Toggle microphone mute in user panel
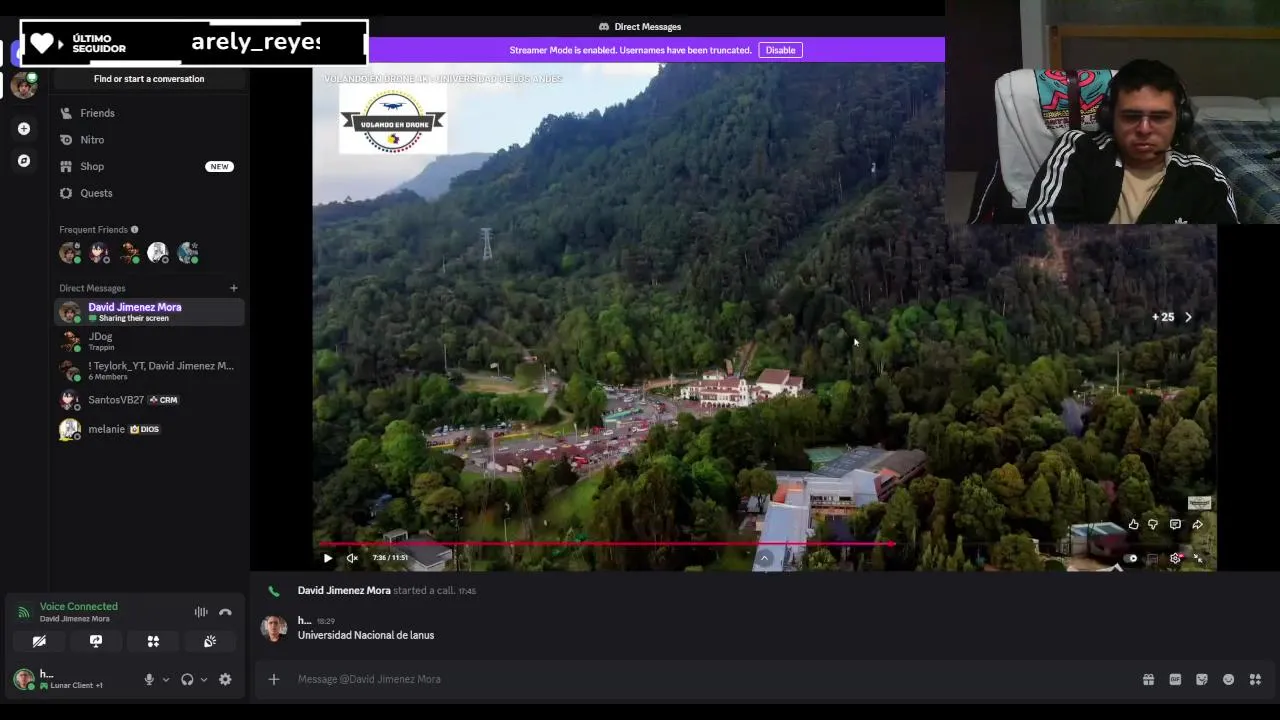This screenshot has height=720, width=1280. tap(149, 679)
